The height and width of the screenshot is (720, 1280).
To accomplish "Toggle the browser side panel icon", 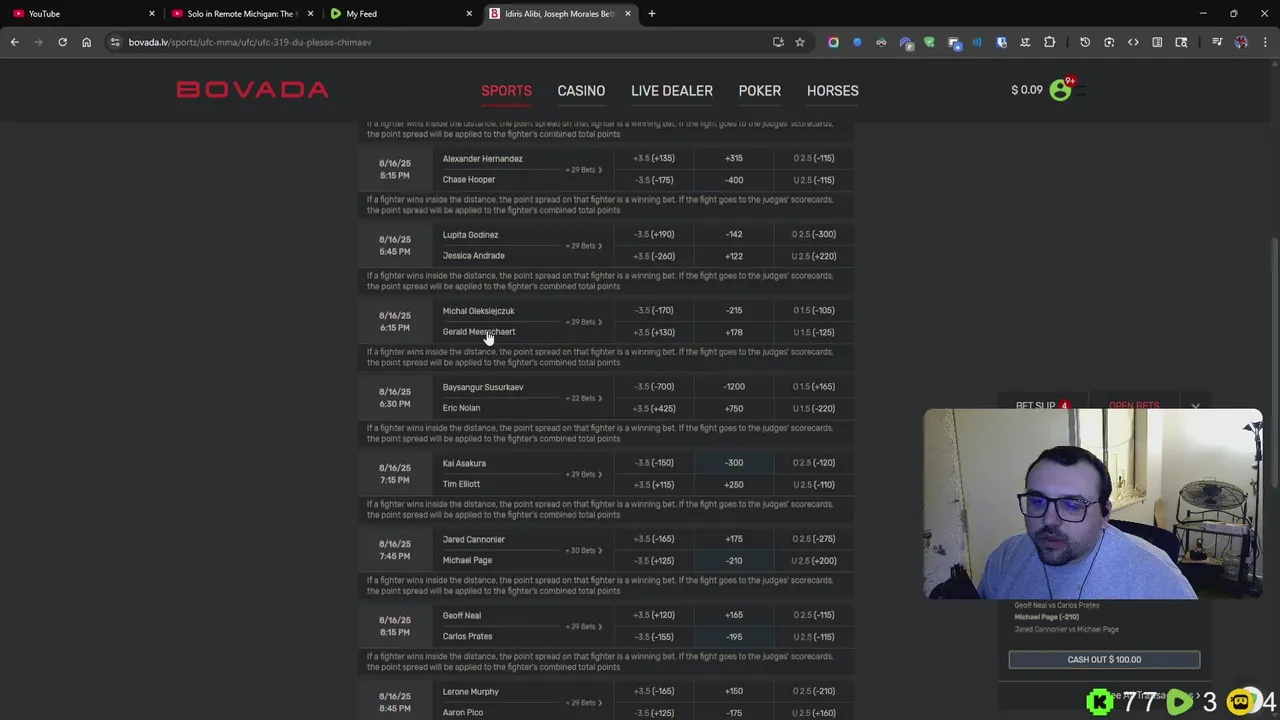I will (1157, 42).
